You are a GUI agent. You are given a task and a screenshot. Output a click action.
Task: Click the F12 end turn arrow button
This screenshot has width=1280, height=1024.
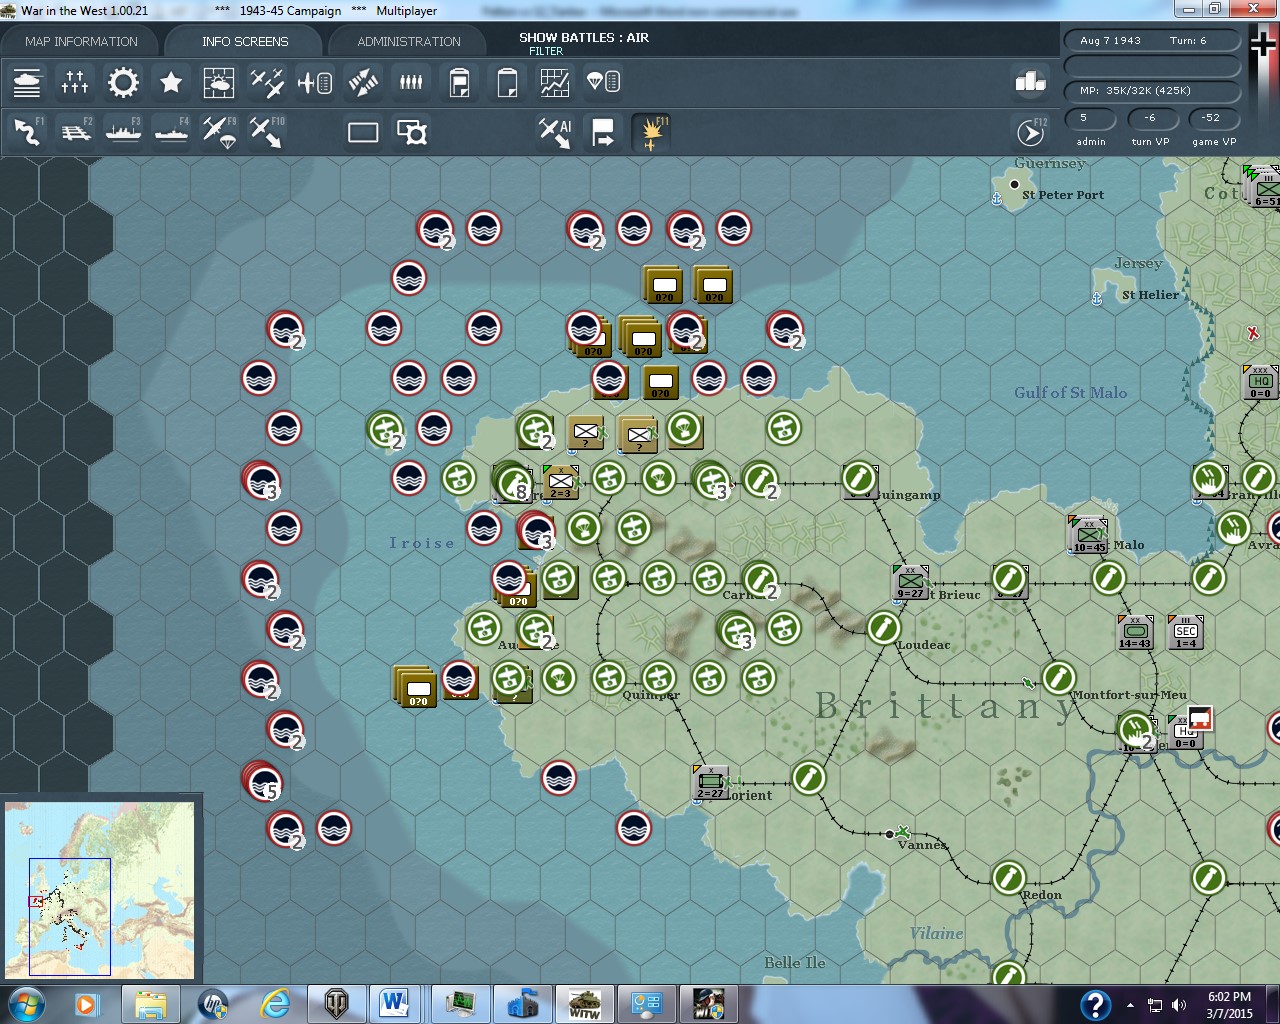[1031, 132]
